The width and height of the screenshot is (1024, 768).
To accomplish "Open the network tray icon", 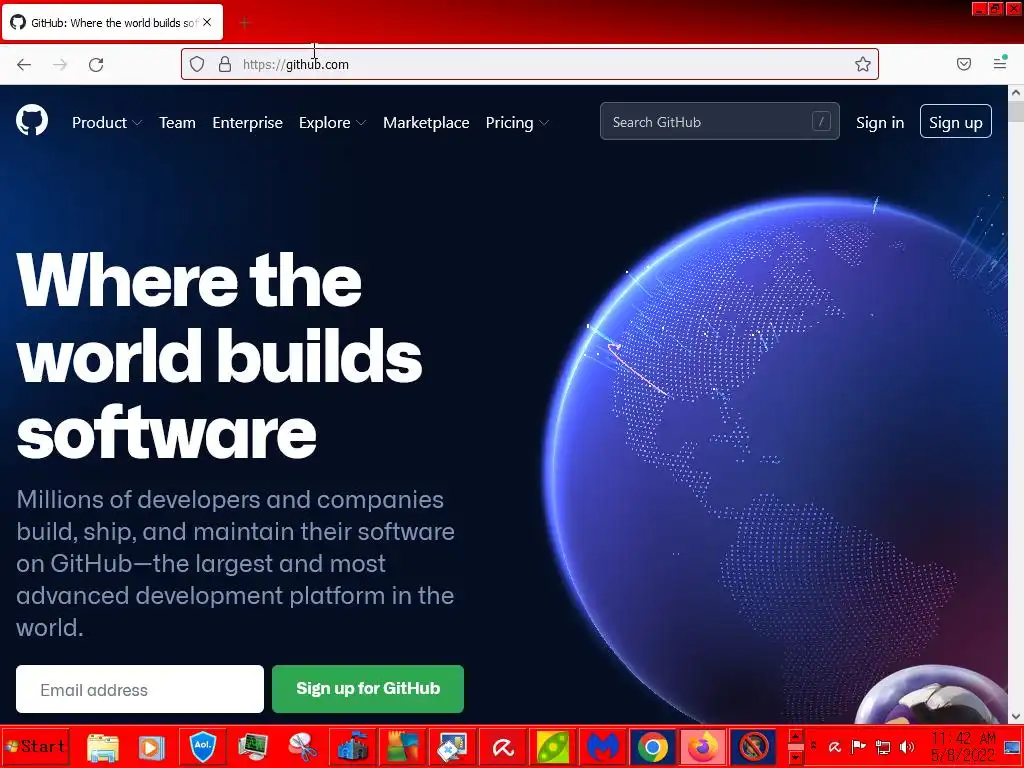I will click(x=883, y=746).
